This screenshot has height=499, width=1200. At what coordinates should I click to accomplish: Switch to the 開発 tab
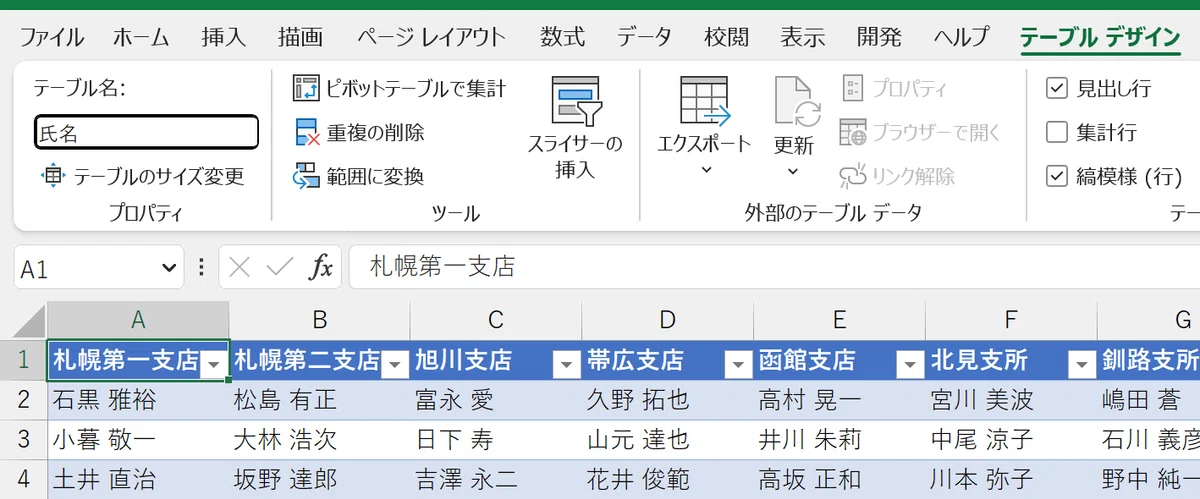(x=880, y=38)
